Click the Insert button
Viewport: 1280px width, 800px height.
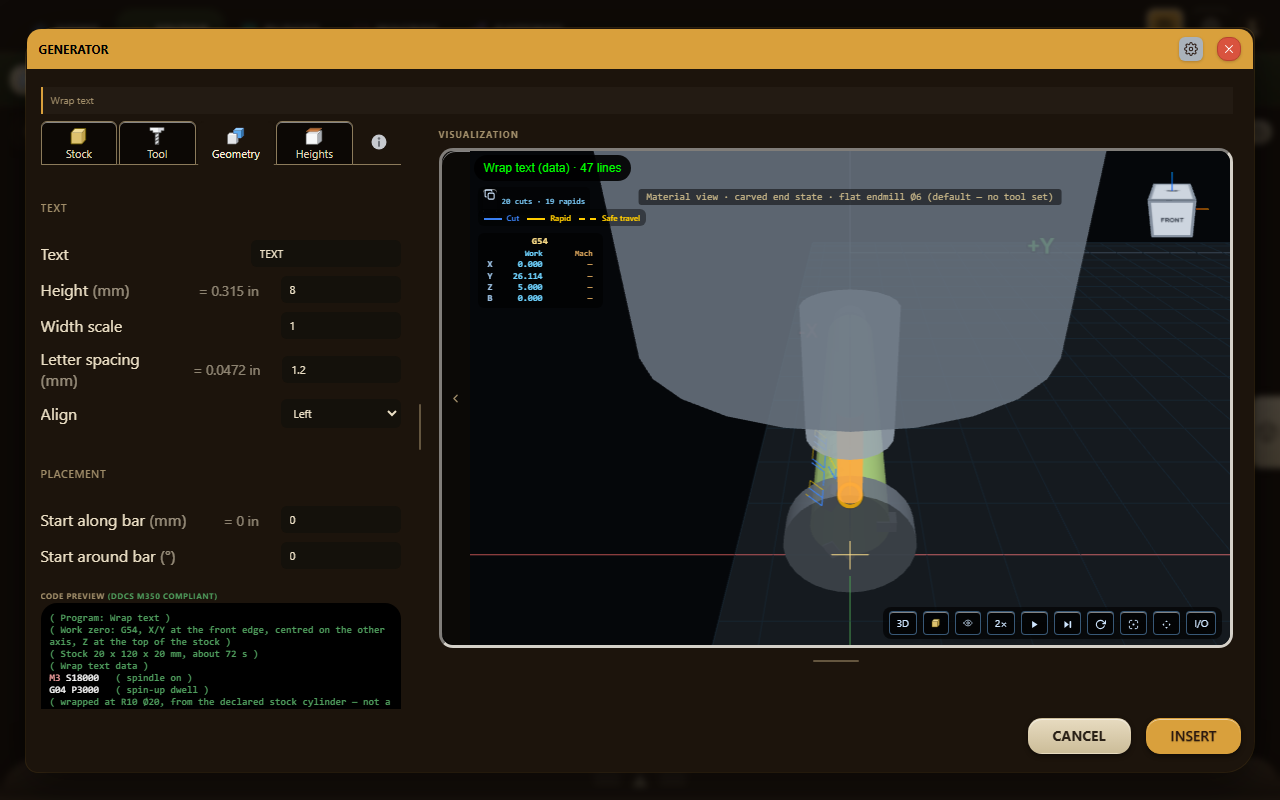click(x=1193, y=736)
